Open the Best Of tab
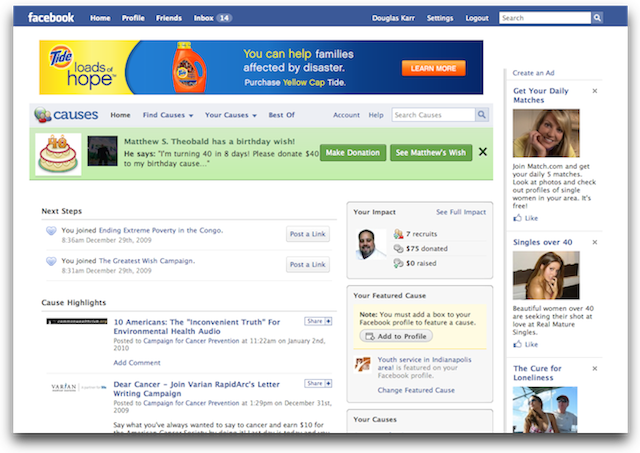 click(x=281, y=115)
